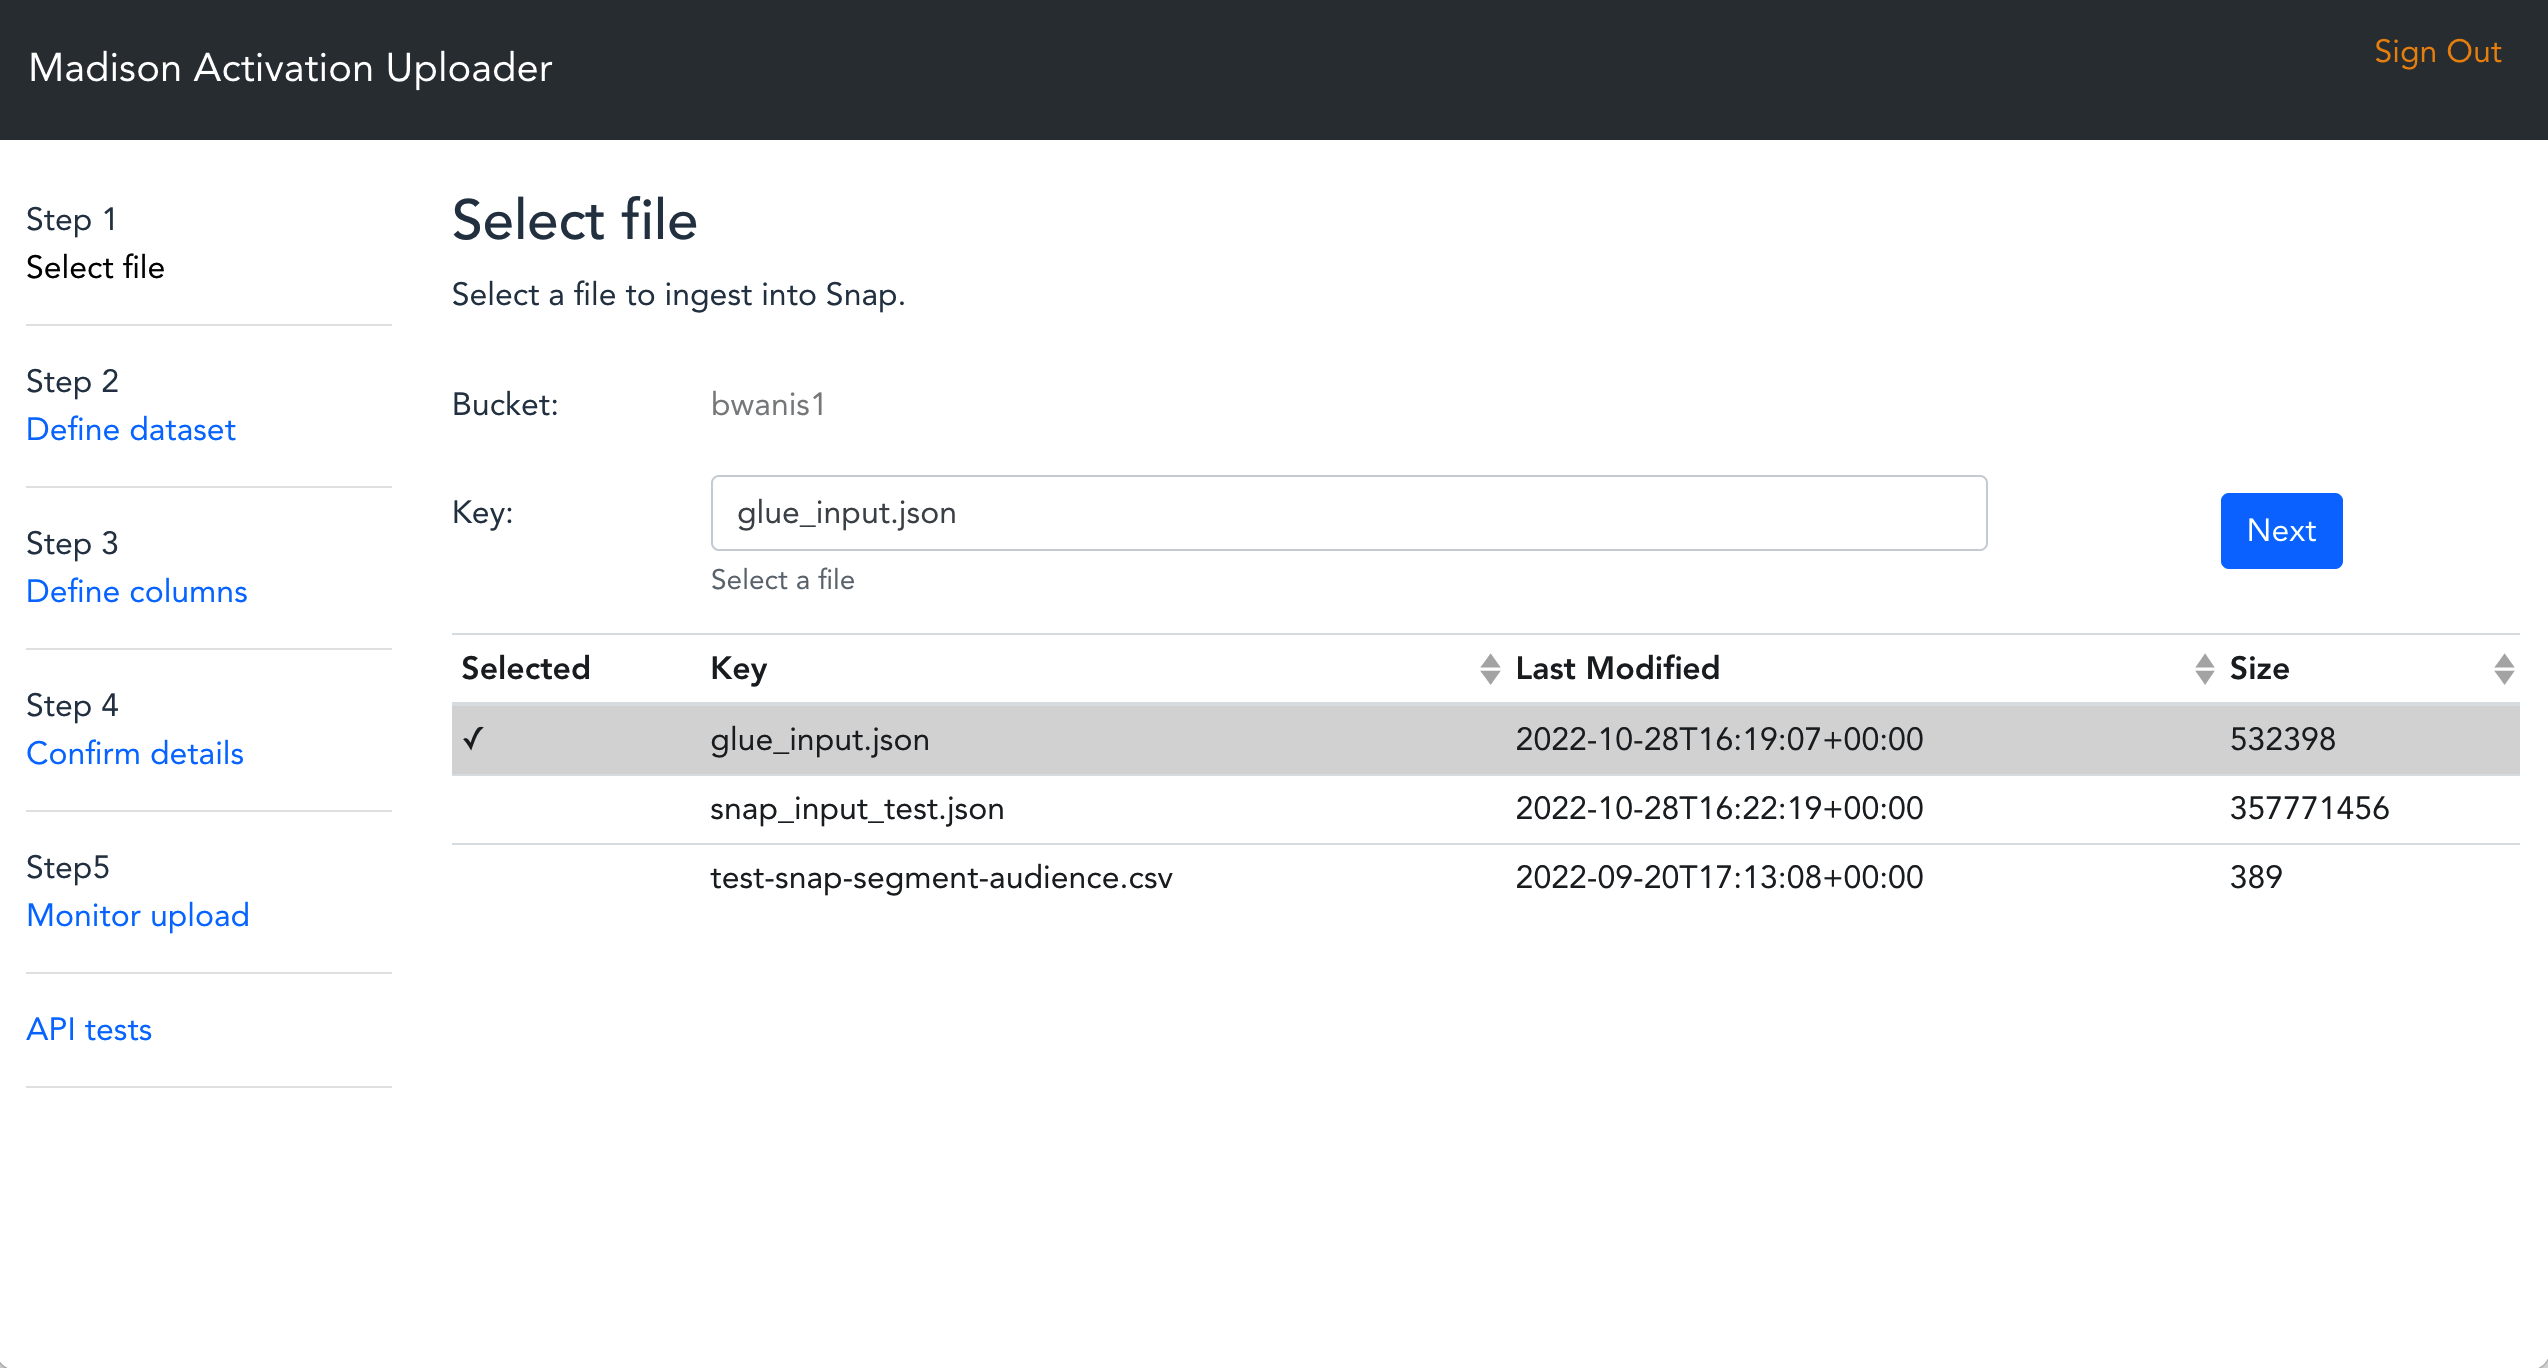Select the snap_input_test.json file row
This screenshot has height=1368, width=2548.
pyautogui.click(x=857, y=808)
